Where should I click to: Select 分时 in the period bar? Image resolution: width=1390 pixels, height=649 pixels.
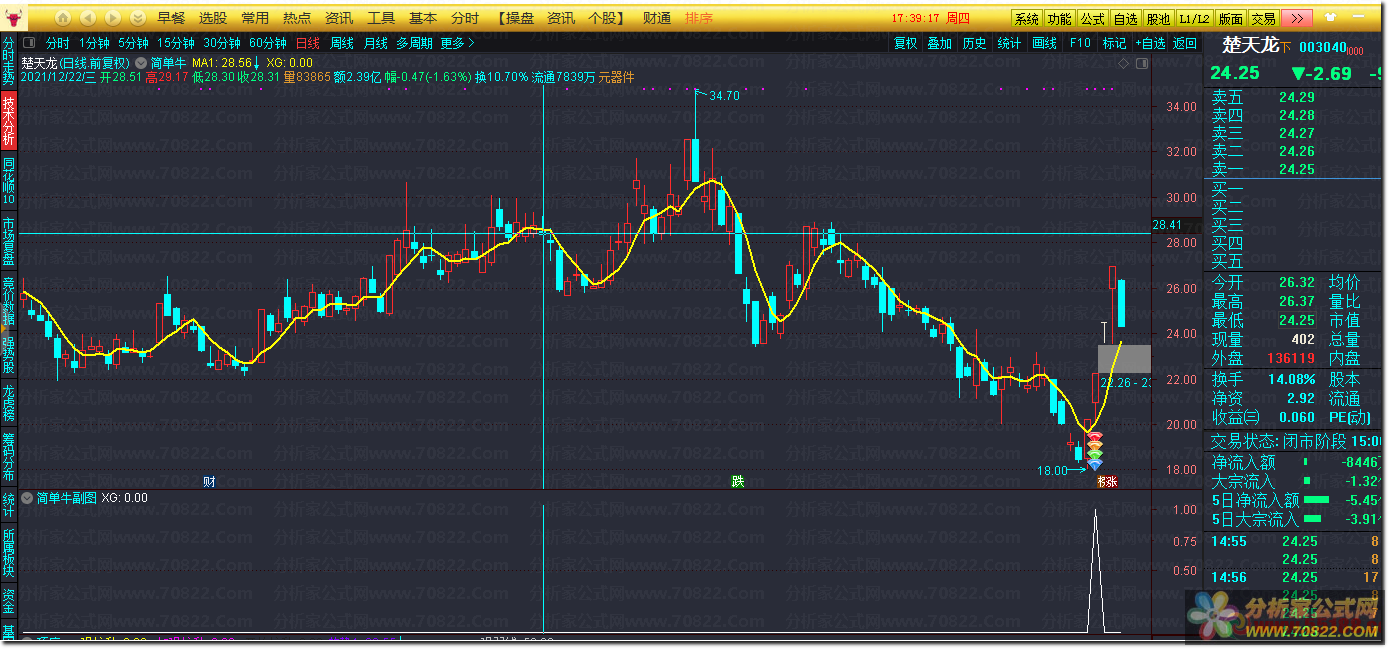coord(58,43)
